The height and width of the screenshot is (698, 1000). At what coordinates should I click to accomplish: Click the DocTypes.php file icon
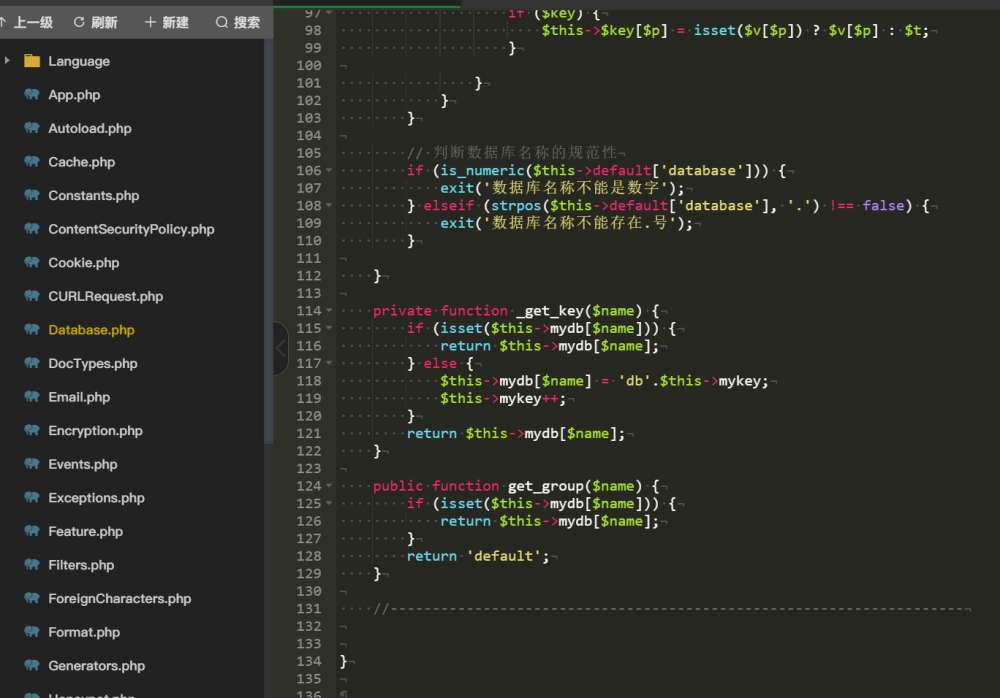click(x=32, y=363)
